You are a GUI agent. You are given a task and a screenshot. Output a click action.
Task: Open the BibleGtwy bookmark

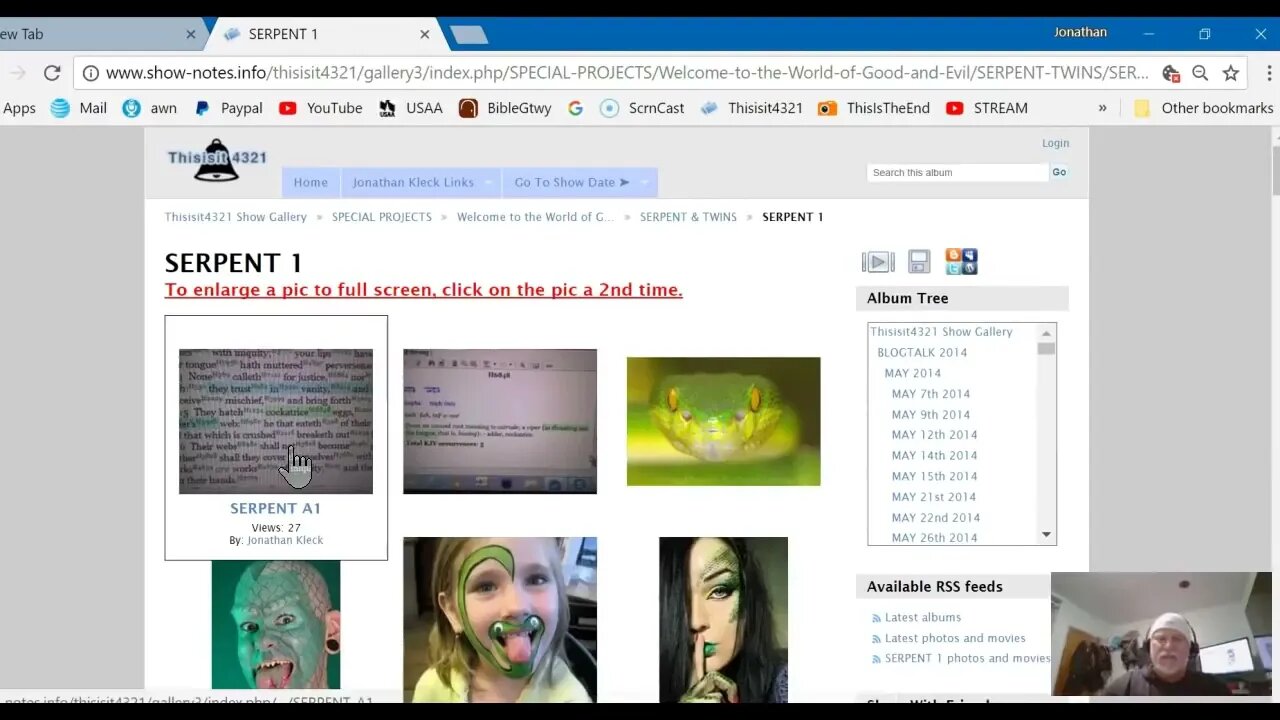pos(505,108)
